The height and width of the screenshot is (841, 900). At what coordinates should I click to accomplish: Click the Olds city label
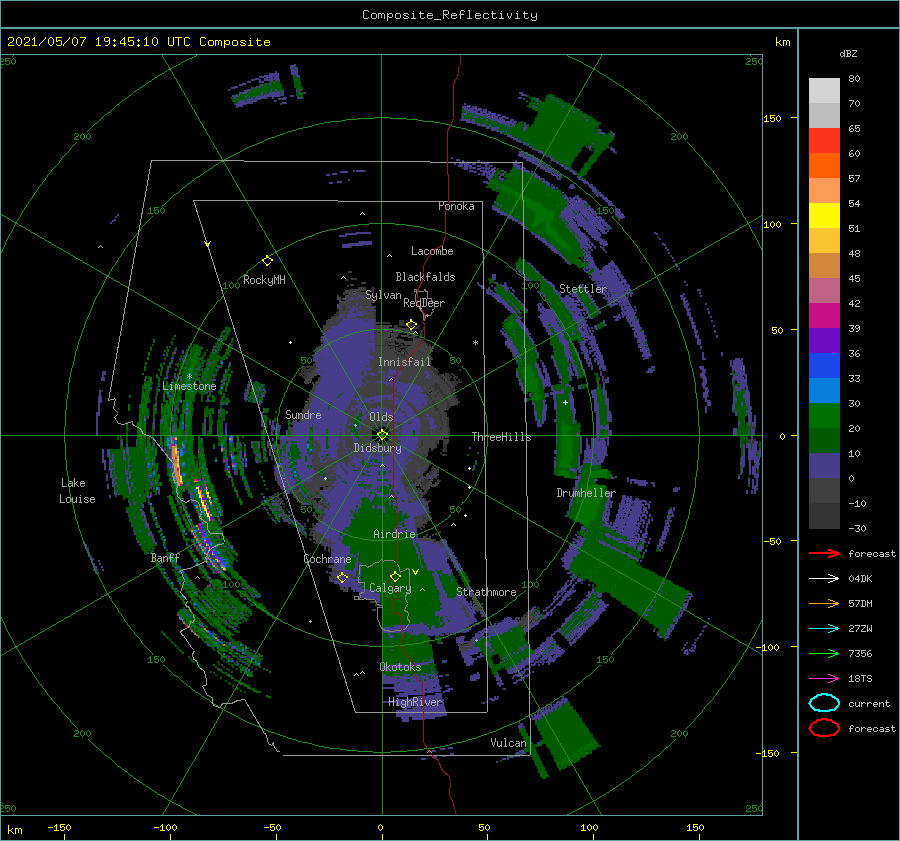pos(381,417)
